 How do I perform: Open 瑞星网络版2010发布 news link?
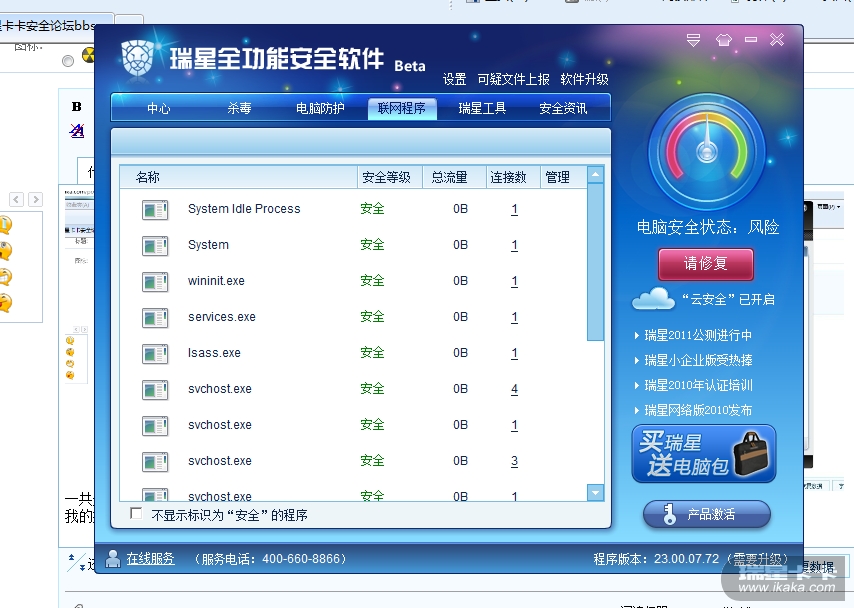coord(698,410)
